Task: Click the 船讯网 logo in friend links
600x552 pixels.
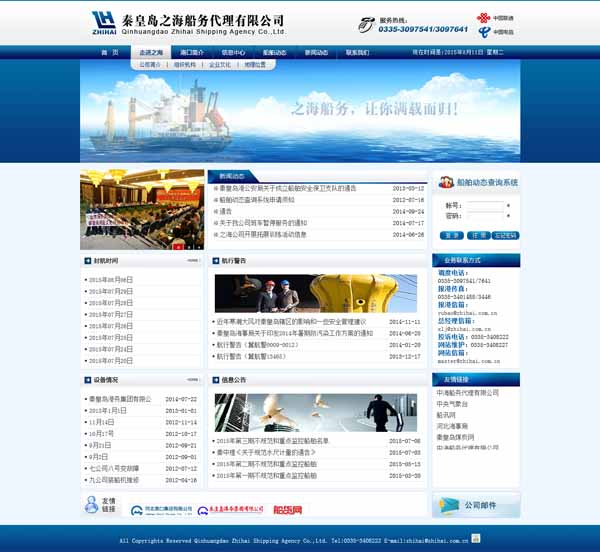Action: pyautogui.click(x=287, y=509)
